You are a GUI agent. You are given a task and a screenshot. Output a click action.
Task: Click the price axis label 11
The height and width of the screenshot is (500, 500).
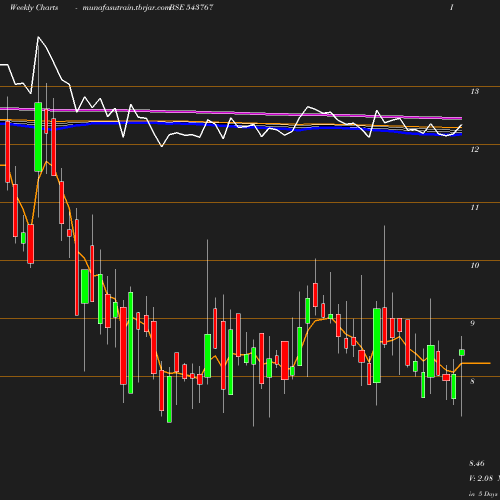pos(475,207)
